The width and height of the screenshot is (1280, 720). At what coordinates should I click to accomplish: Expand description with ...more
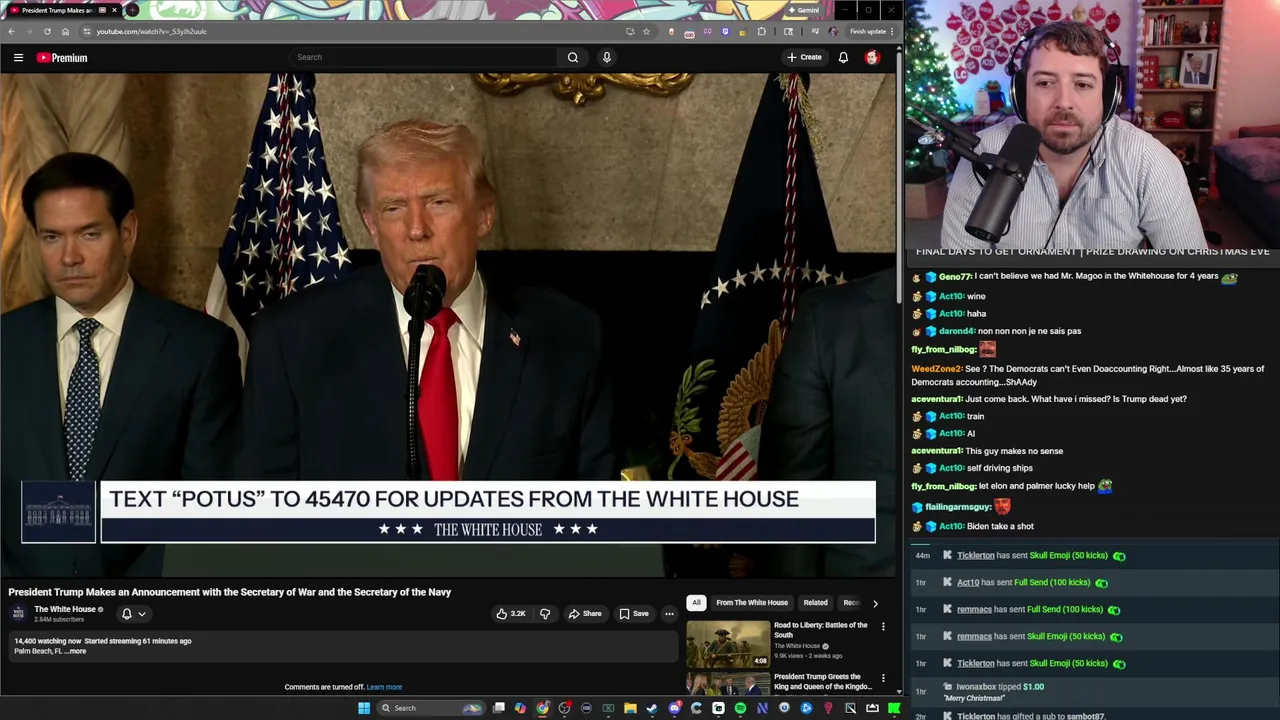click(76, 651)
